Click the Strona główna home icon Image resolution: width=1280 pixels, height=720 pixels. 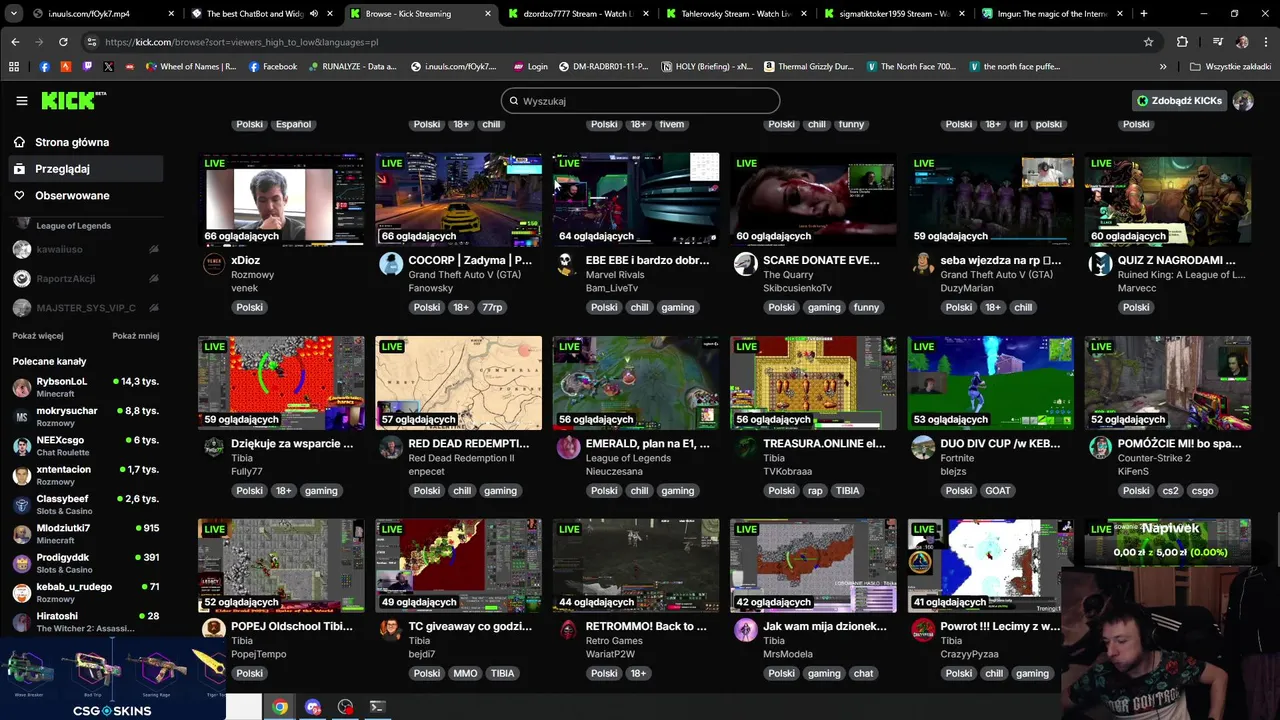[19, 142]
